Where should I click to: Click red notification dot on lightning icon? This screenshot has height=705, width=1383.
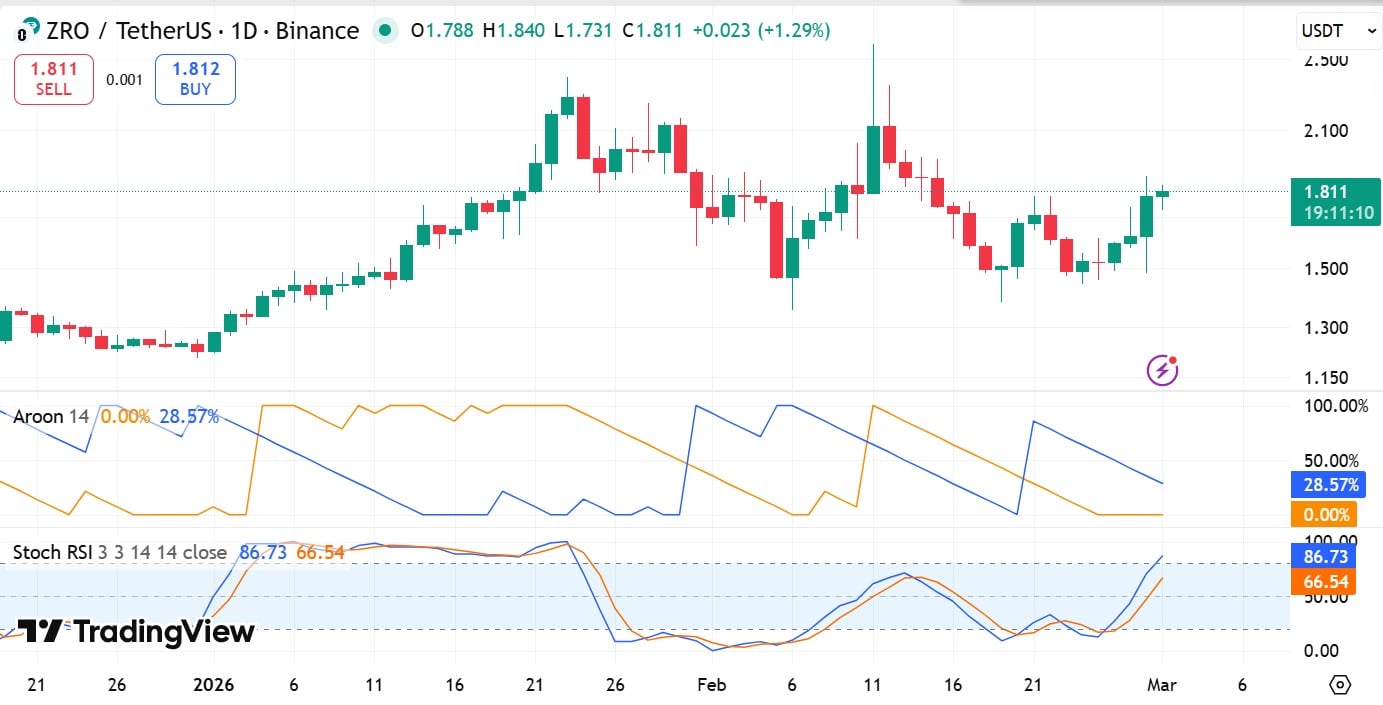pyautogui.click(x=1172, y=358)
